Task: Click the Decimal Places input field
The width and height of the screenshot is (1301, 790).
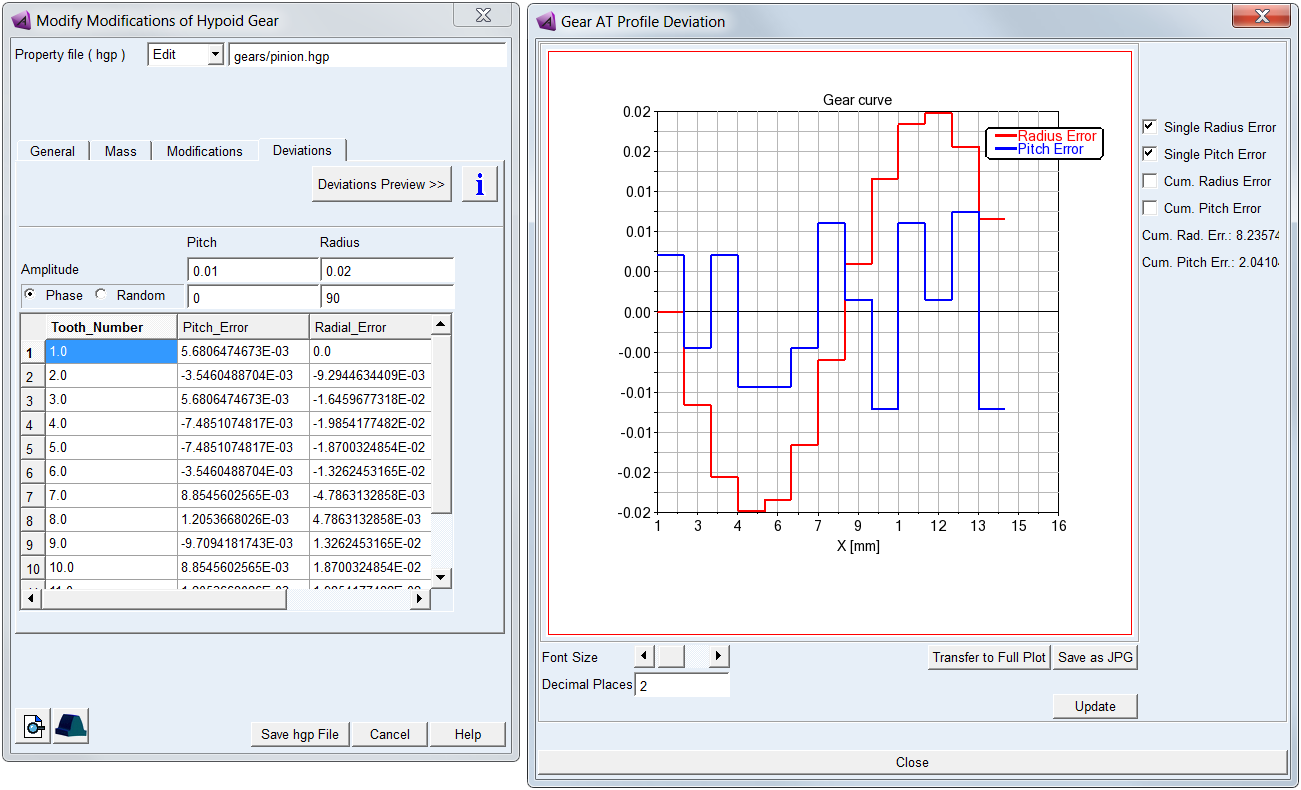Action: [x=682, y=685]
